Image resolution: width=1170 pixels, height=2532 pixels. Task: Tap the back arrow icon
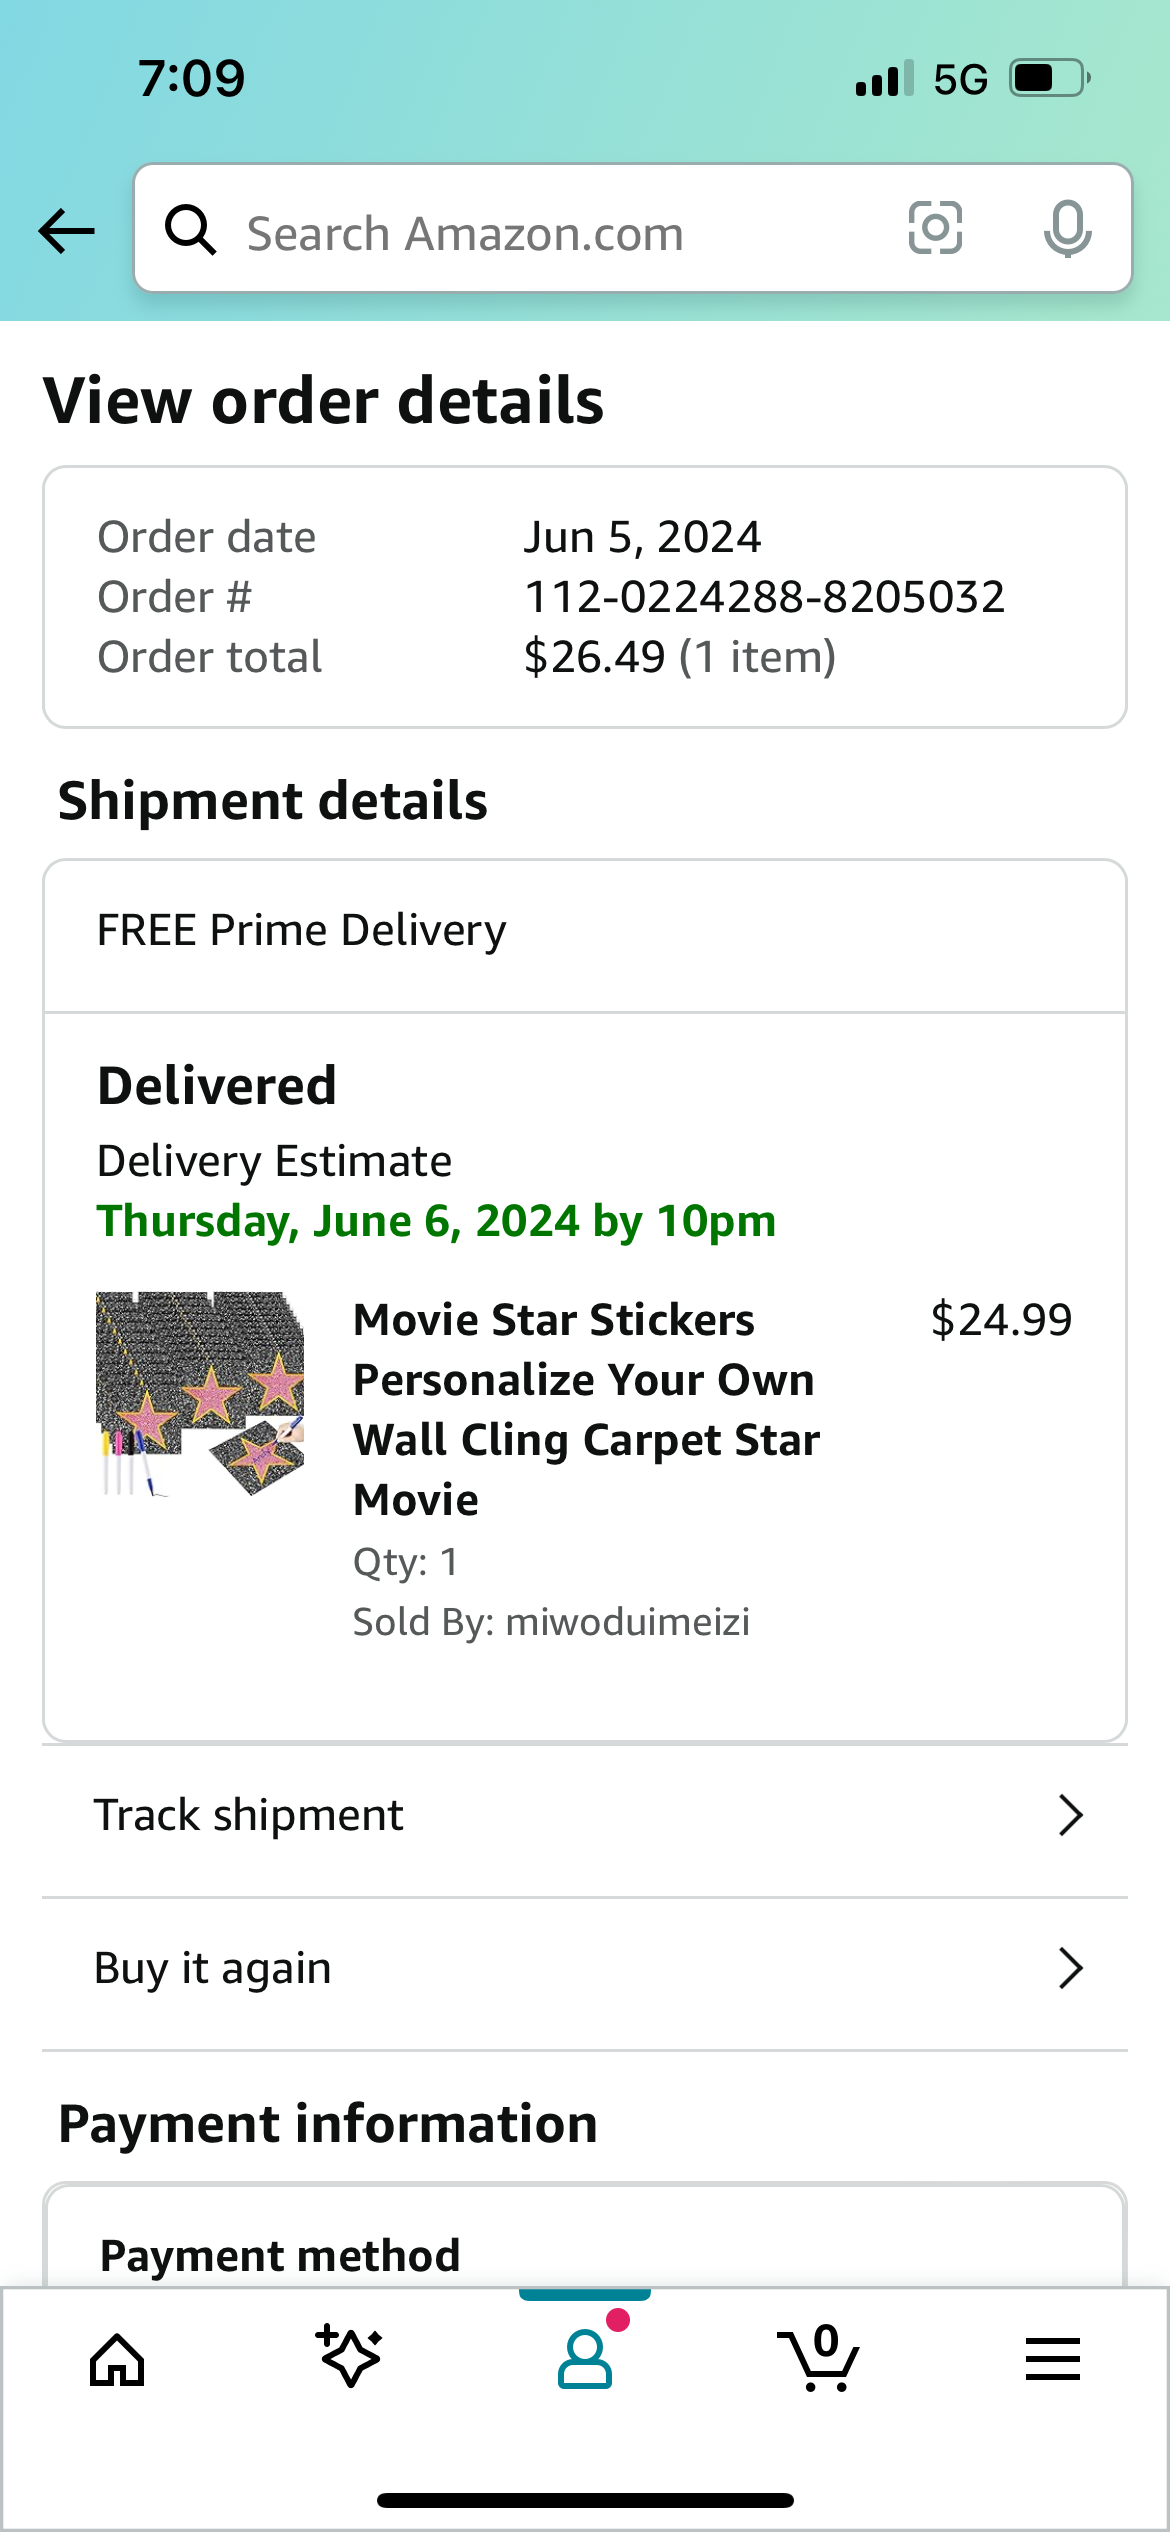pos(66,231)
